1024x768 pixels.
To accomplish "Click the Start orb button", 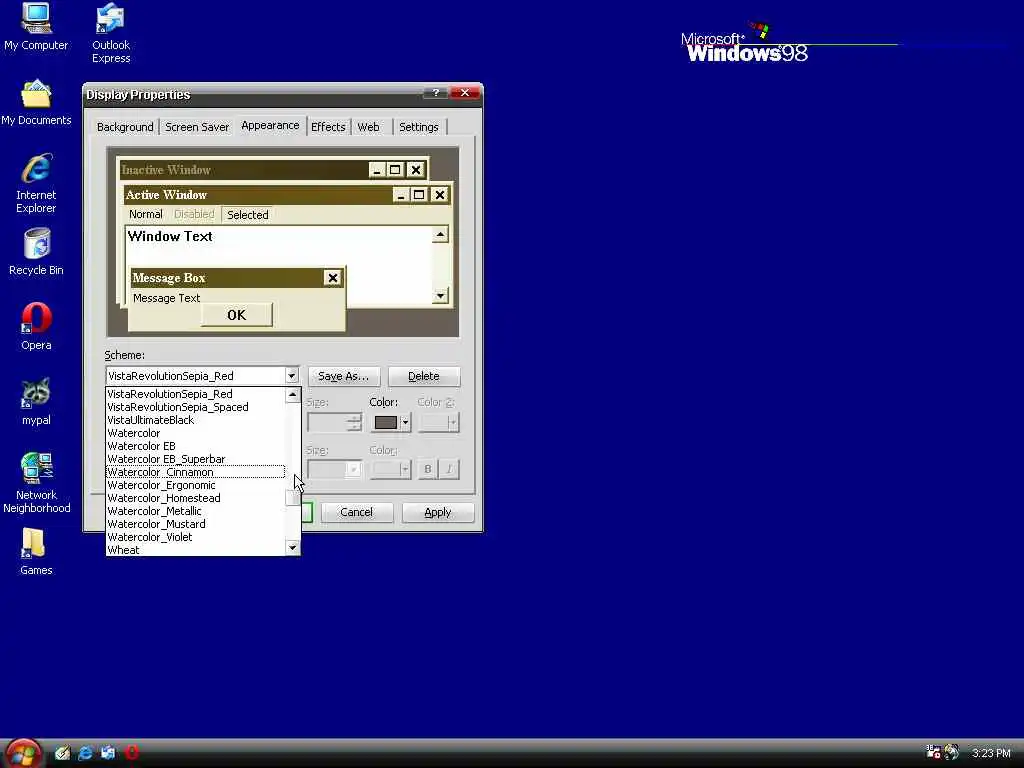I will [x=24, y=753].
